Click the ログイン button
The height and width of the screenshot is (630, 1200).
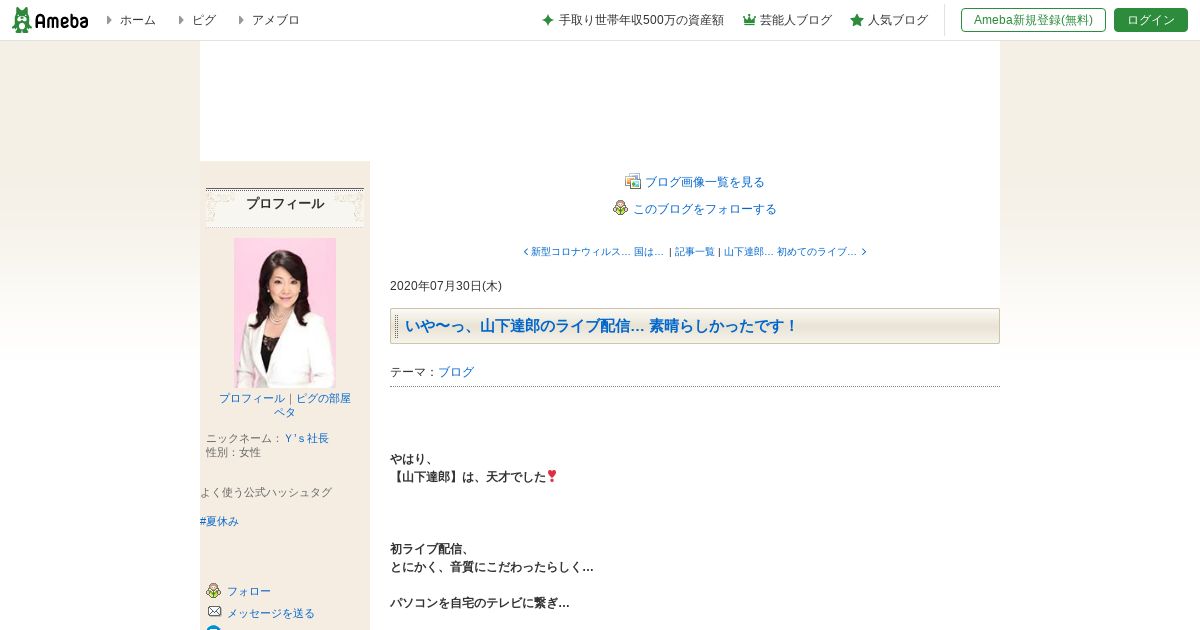coord(1151,20)
